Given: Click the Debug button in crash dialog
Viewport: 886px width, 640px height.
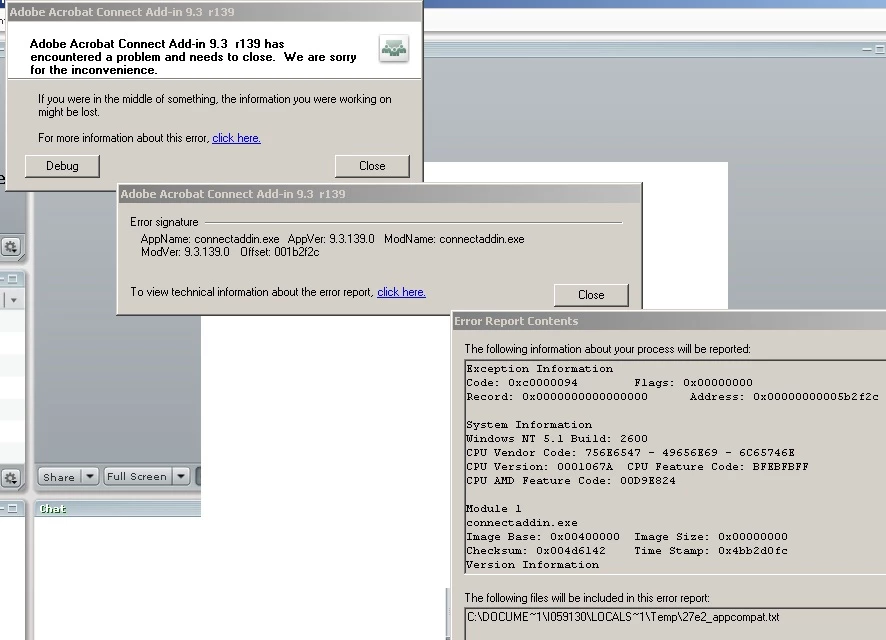Looking at the screenshot, I should (x=62, y=166).
